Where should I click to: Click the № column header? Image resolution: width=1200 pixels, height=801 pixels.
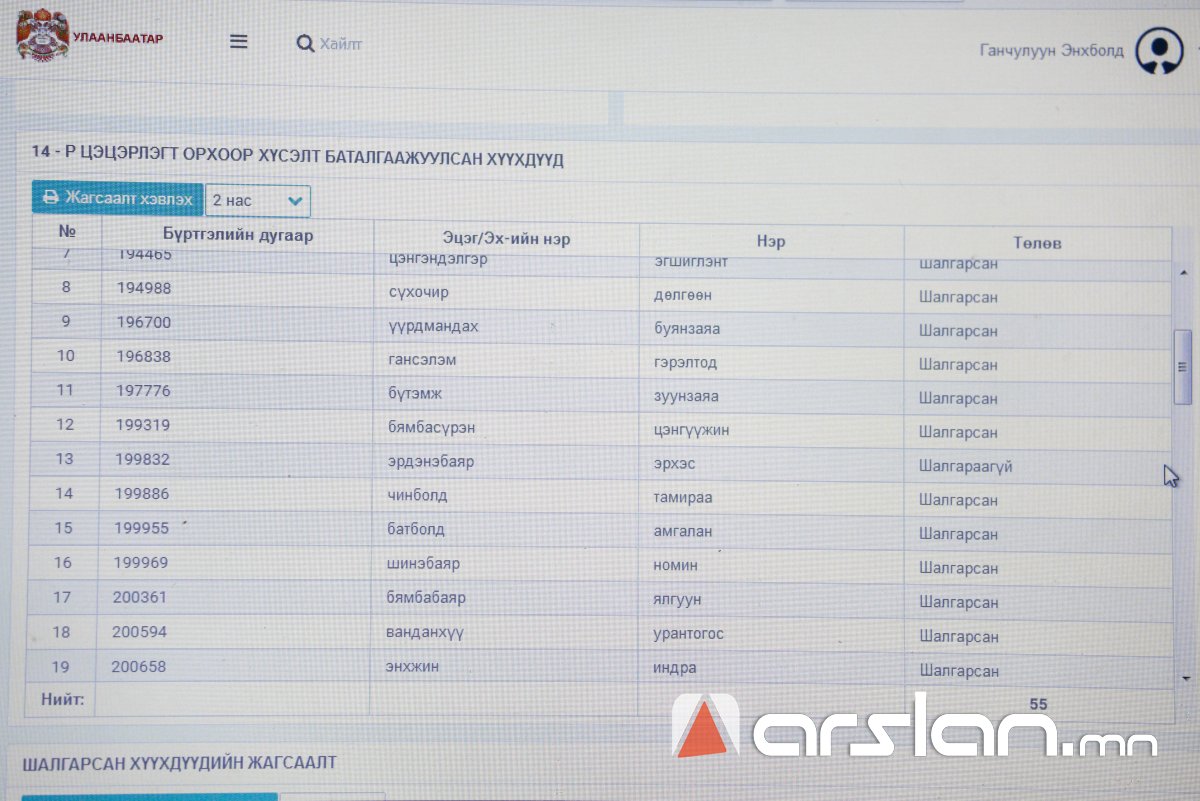tap(67, 232)
